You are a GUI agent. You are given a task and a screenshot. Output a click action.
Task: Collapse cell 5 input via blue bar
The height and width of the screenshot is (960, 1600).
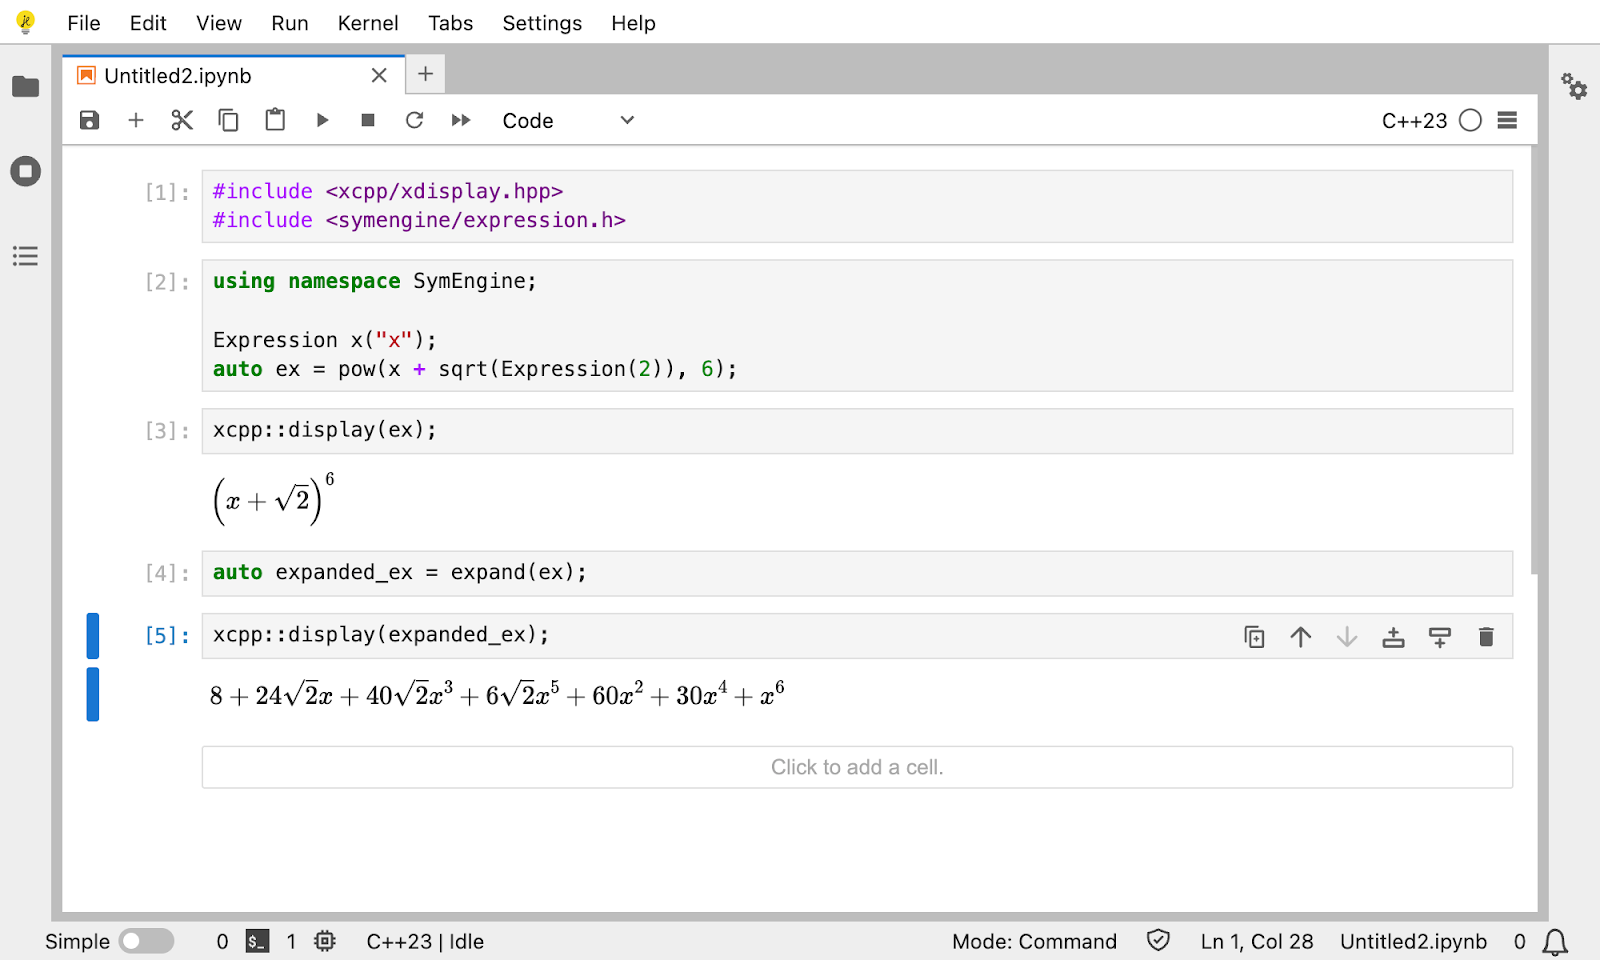pyautogui.click(x=93, y=636)
